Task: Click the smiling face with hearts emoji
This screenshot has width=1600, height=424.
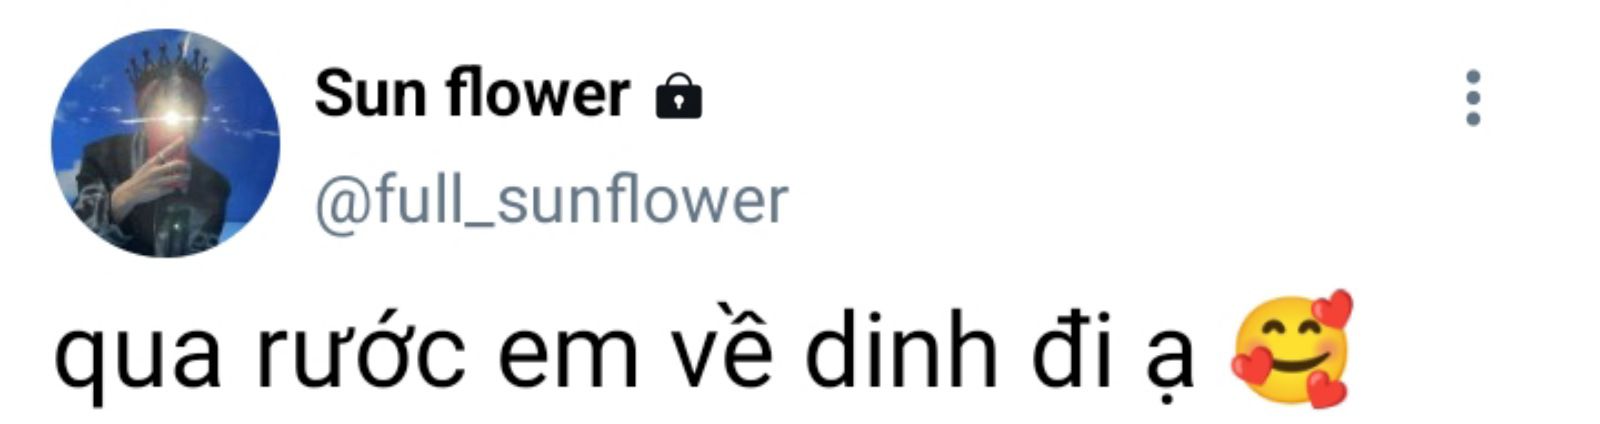Action: [1291, 349]
